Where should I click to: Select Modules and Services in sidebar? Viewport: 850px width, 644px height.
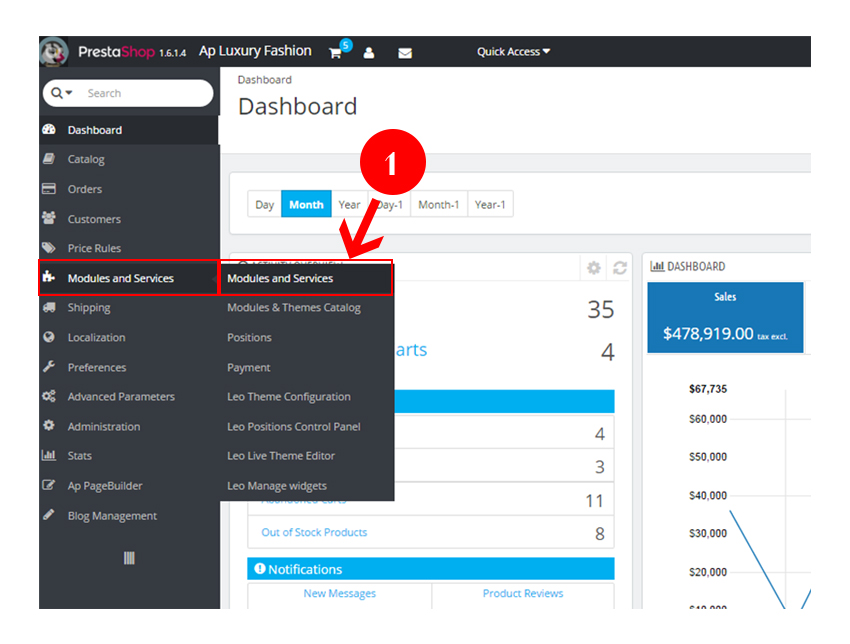[x=120, y=279]
